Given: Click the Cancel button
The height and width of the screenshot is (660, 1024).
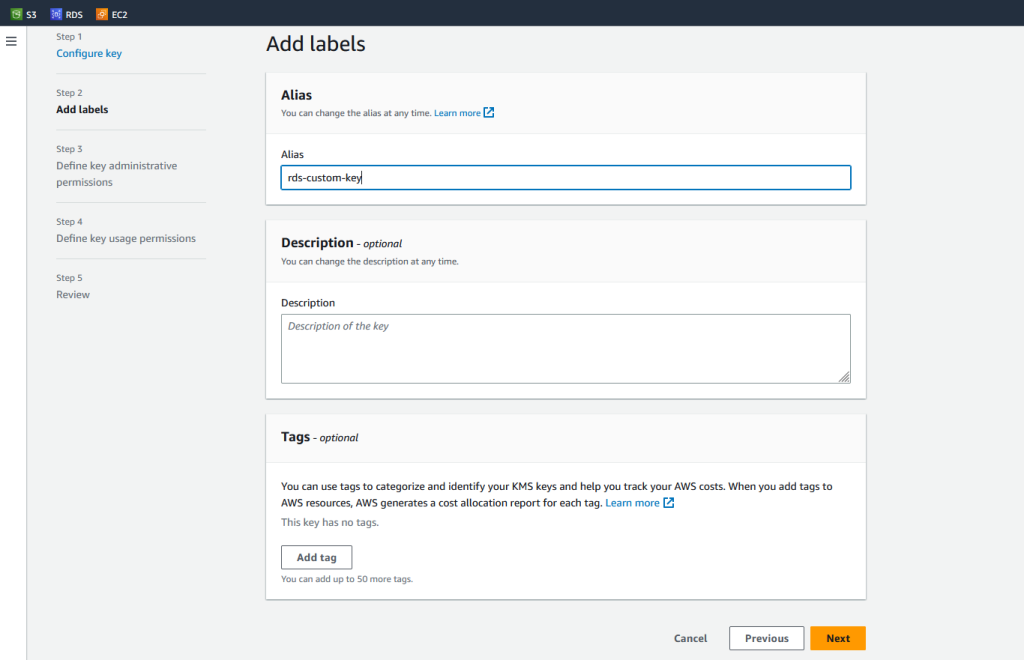Looking at the screenshot, I should click(690, 638).
